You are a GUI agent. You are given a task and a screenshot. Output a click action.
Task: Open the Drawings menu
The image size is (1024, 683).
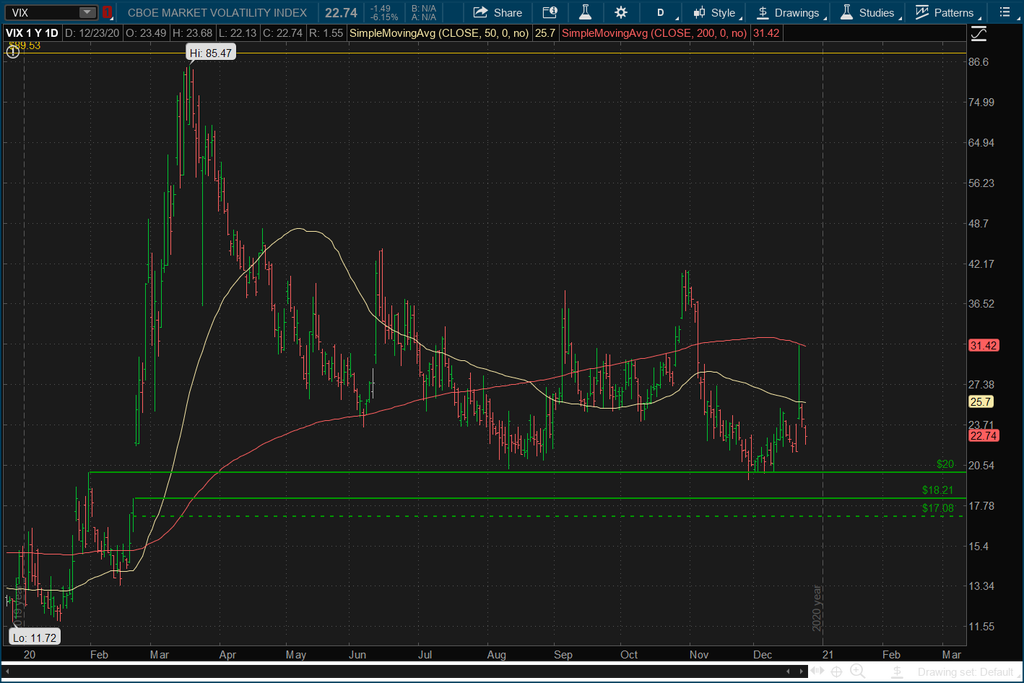790,12
